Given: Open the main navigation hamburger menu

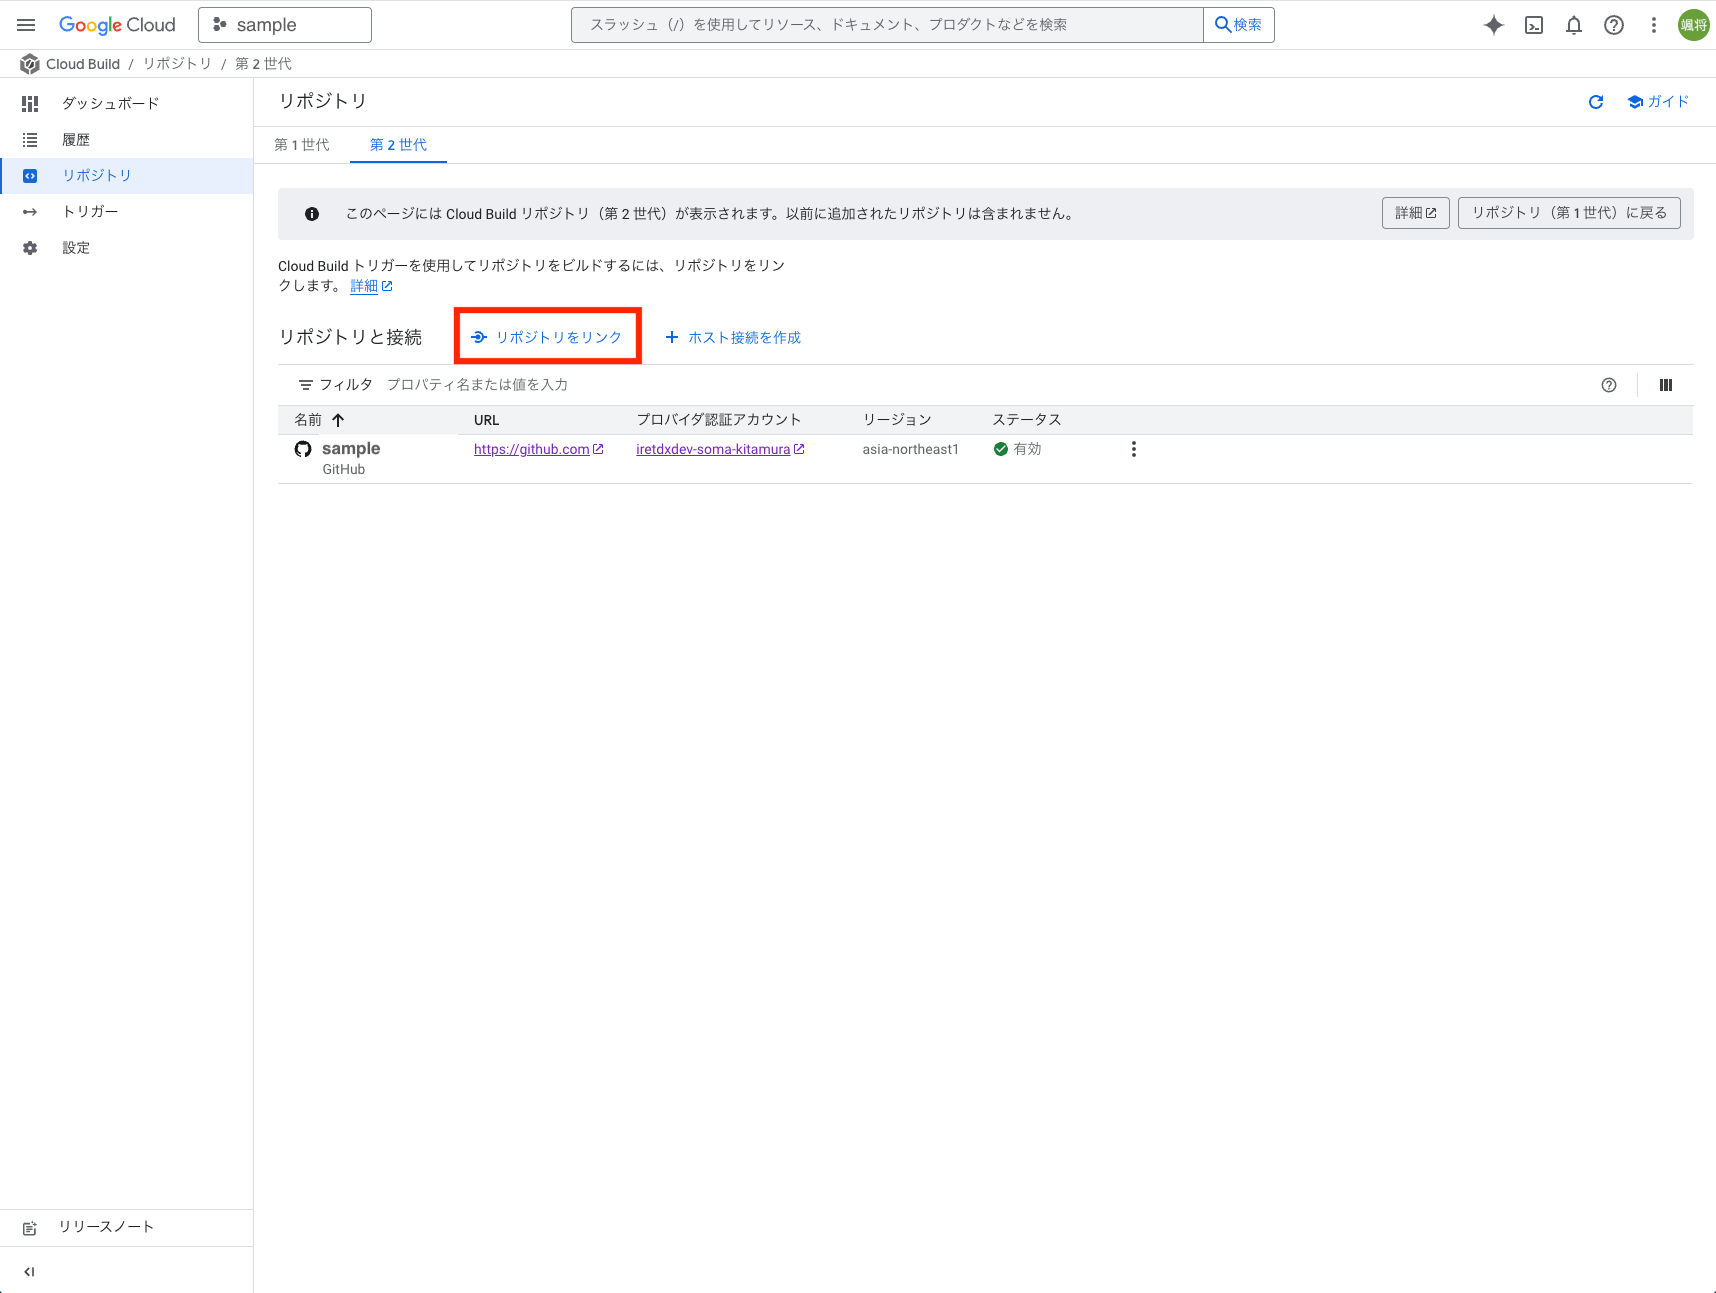Looking at the screenshot, I should click(x=26, y=25).
